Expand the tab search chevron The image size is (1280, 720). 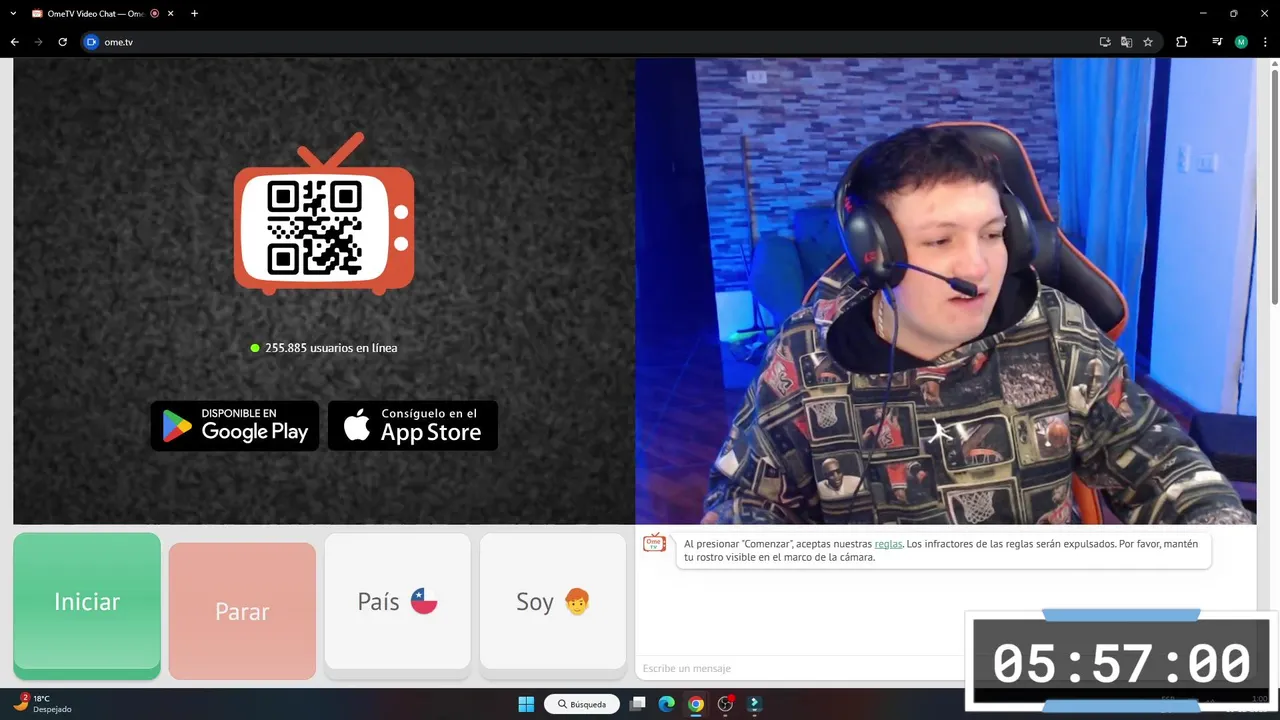(14, 13)
